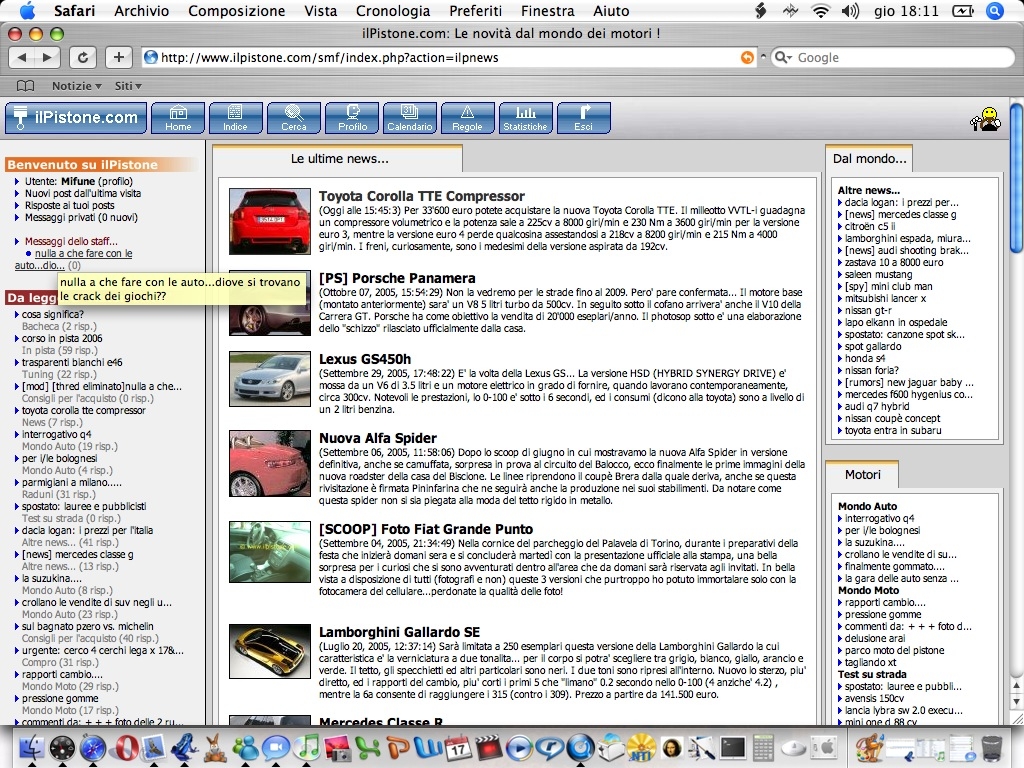The width and height of the screenshot is (1024, 768).
Task: Select the 'Motori' tab
Action: click(862, 475)
